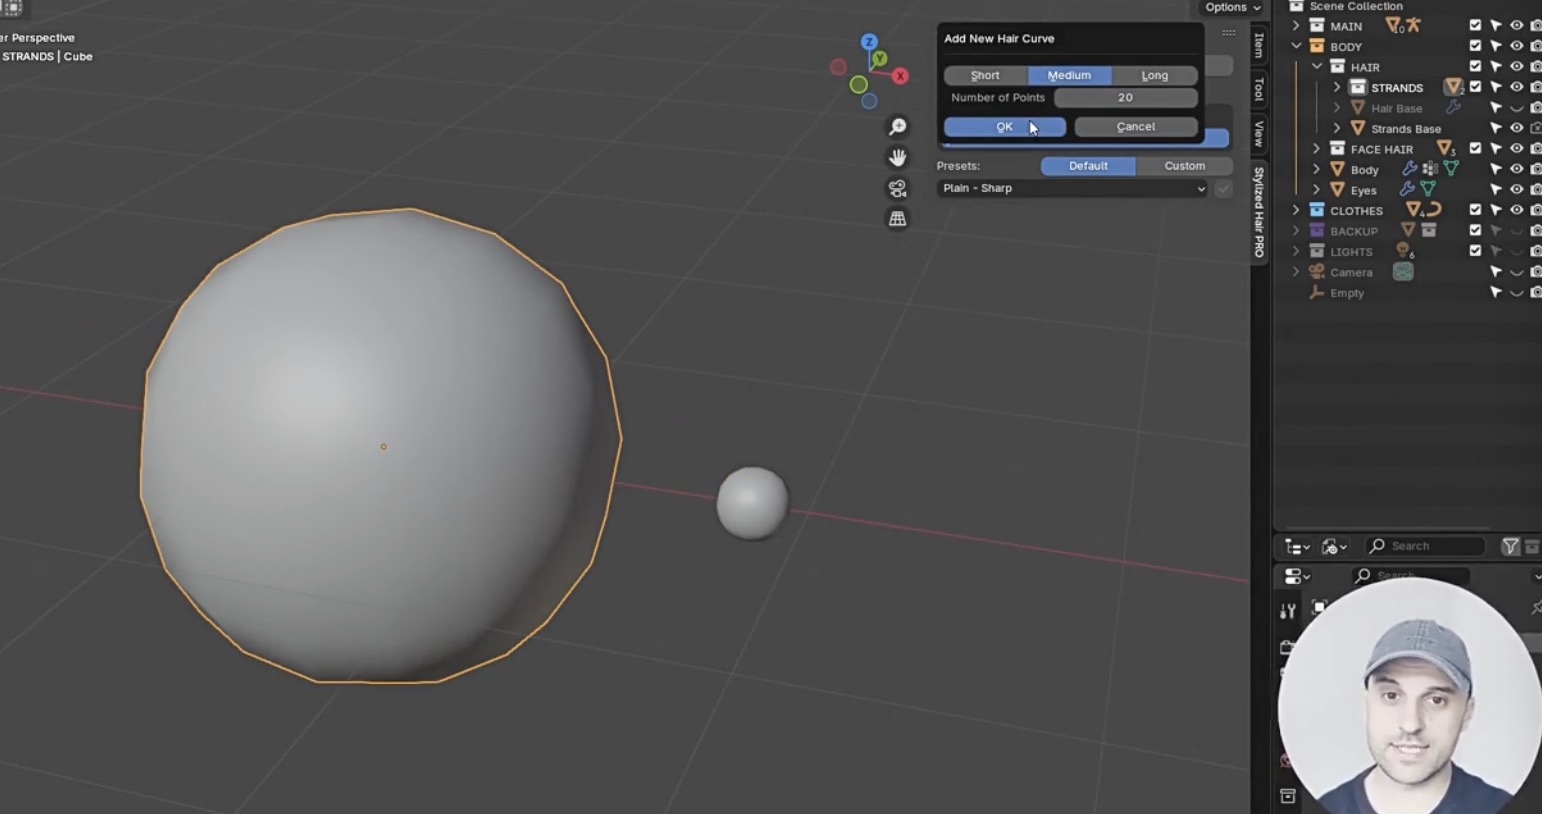Viewport: 1542px width, 814px height.
Task: Open the Stylized Hair PRO sidebar tab
Action: point(1259,212)
